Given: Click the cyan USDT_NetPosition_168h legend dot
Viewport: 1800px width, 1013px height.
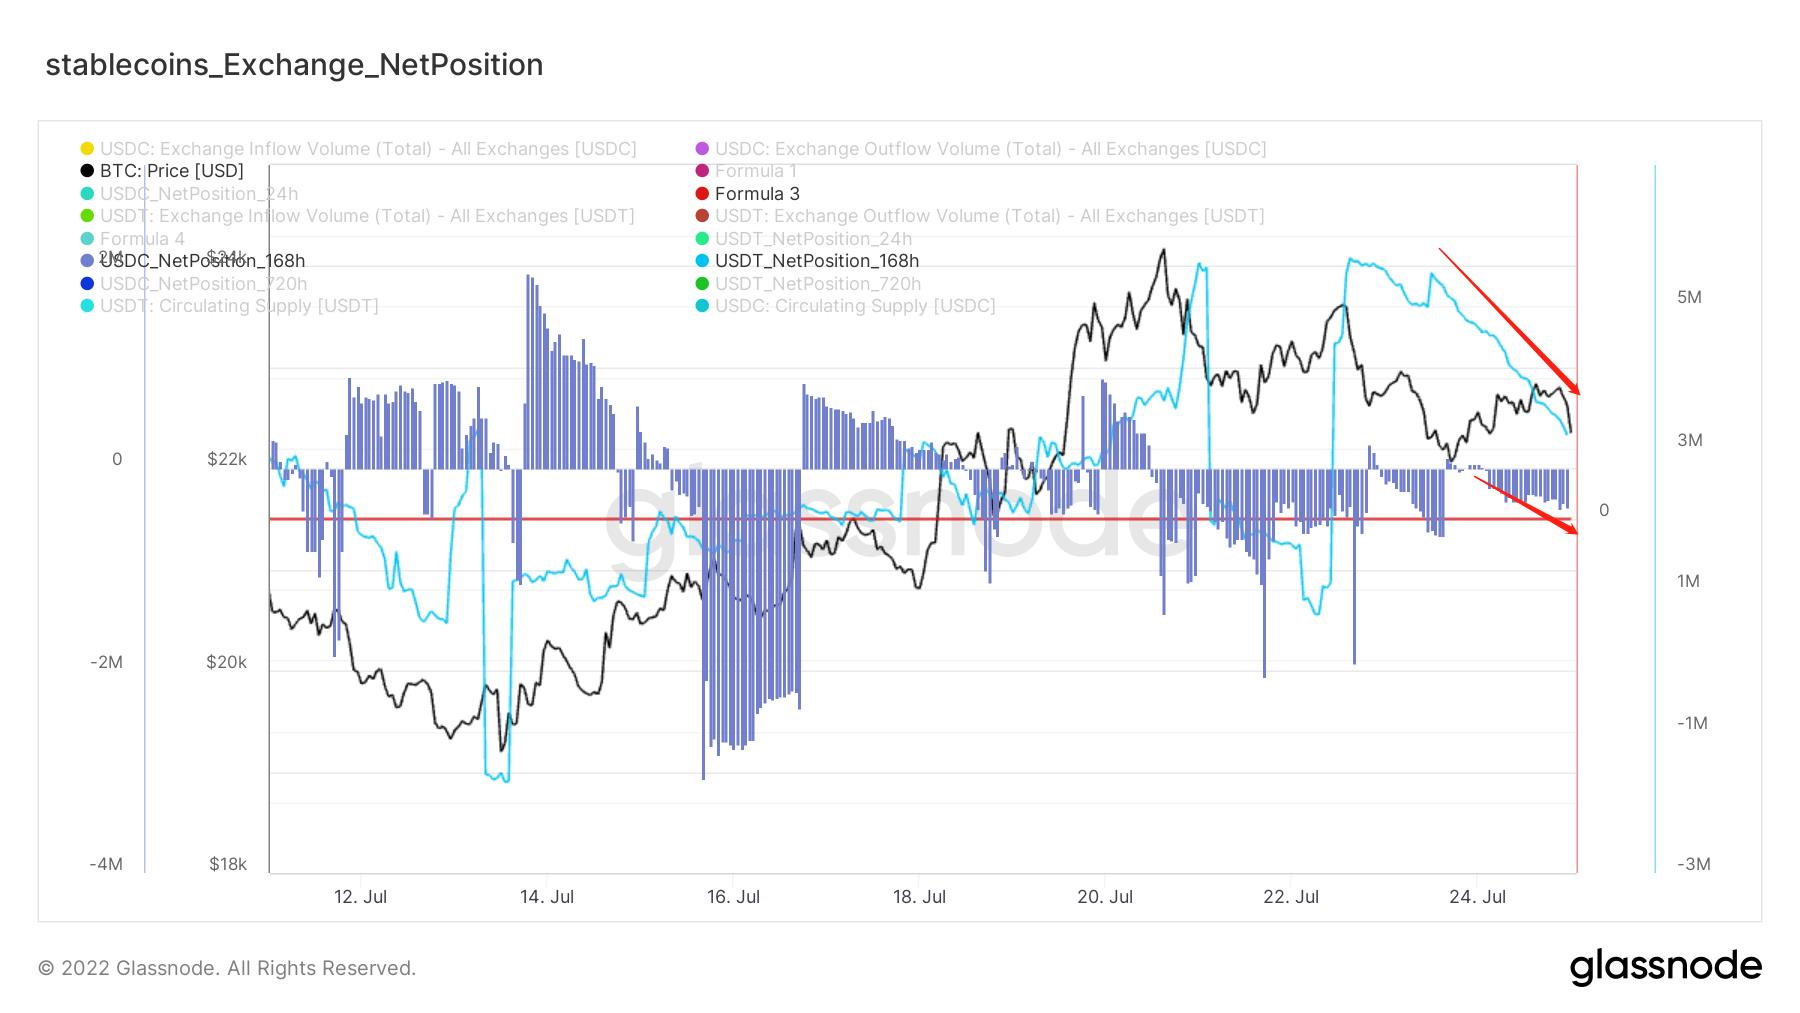Looking at the screenshot, I should pyautogui.click(x=702, y=261).
